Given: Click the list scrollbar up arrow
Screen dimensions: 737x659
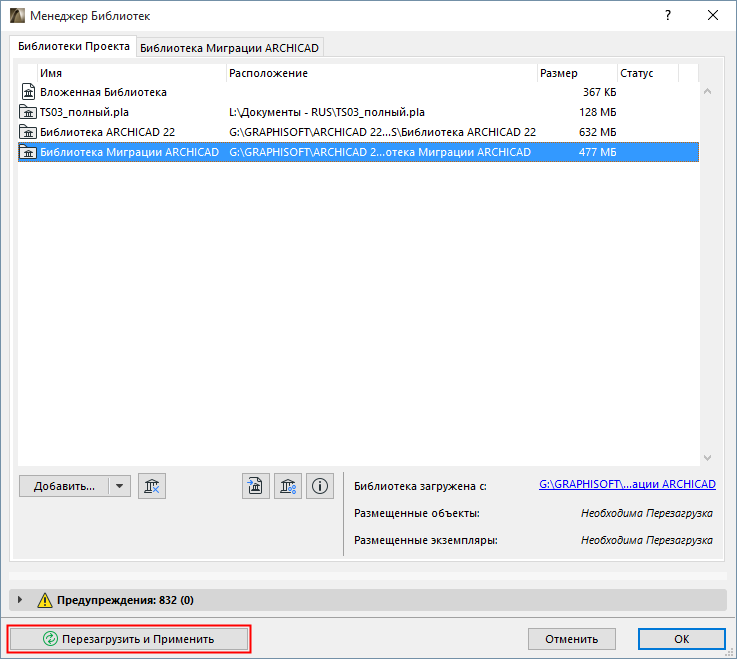Looking at the screenshot, I should 707,92.
